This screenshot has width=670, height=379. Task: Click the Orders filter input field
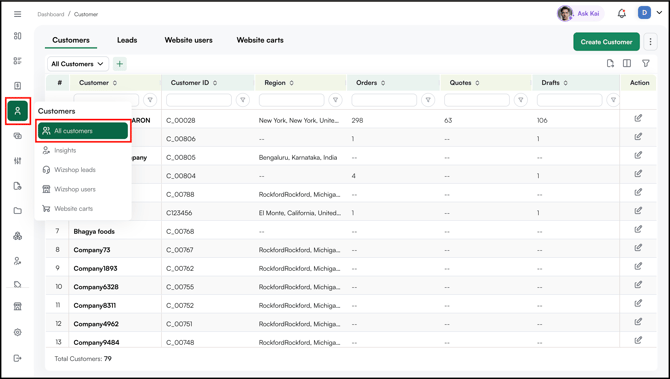[384, 100]
